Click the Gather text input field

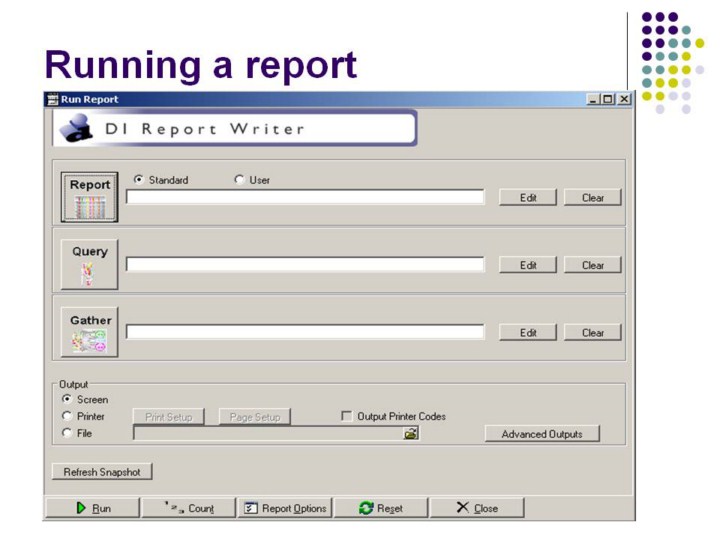305,332
